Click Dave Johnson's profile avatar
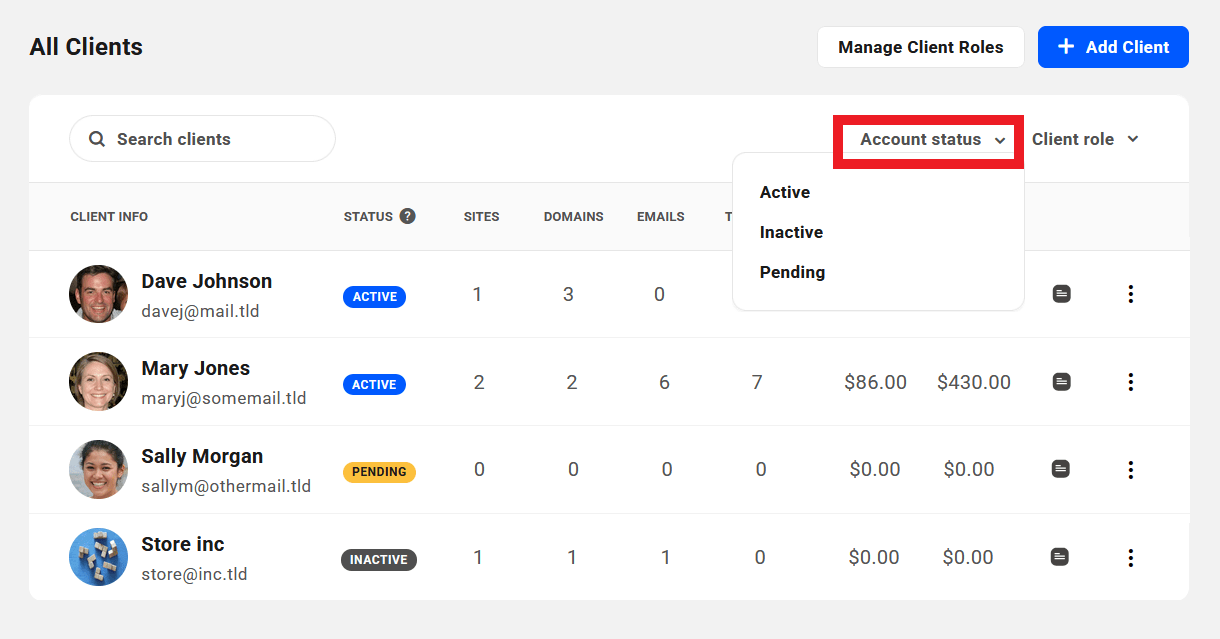This screenshot has width=1220, height=639. pyautogui.click(x=98, y=294)
